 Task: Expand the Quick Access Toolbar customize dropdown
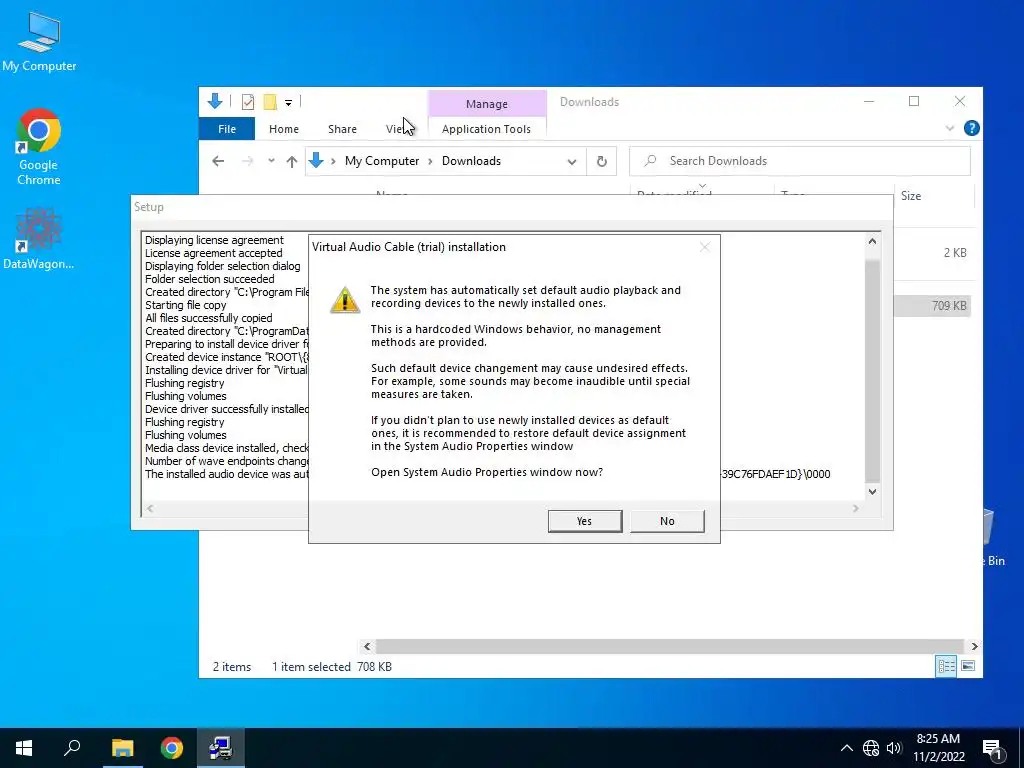(288, 102)
